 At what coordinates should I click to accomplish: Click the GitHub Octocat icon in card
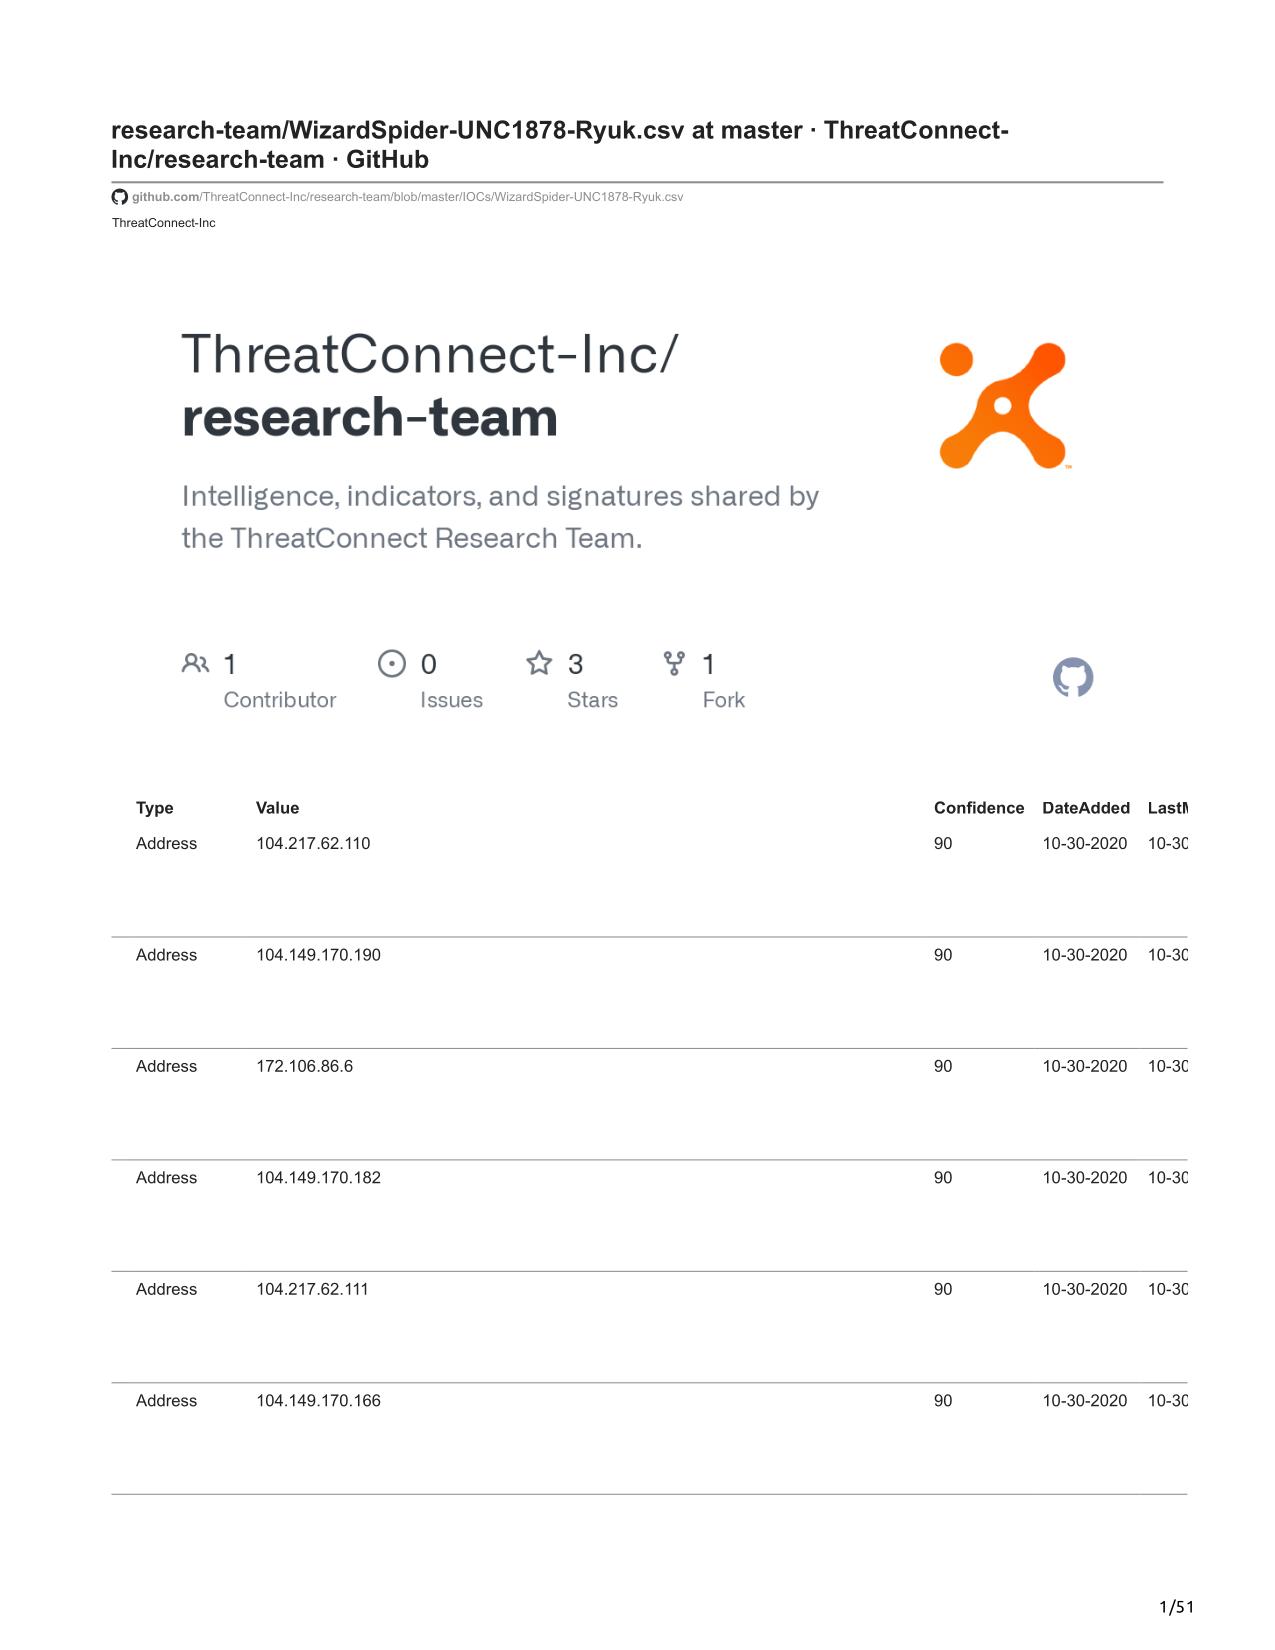[1073, 677]
